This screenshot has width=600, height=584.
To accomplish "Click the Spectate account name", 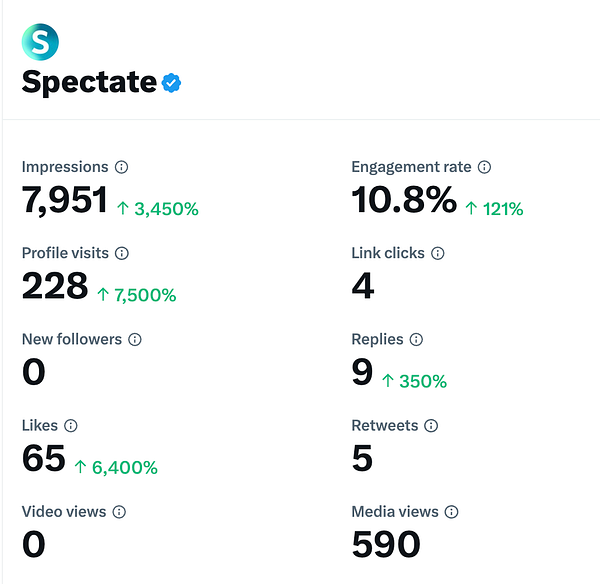I will tap(88, 82).
